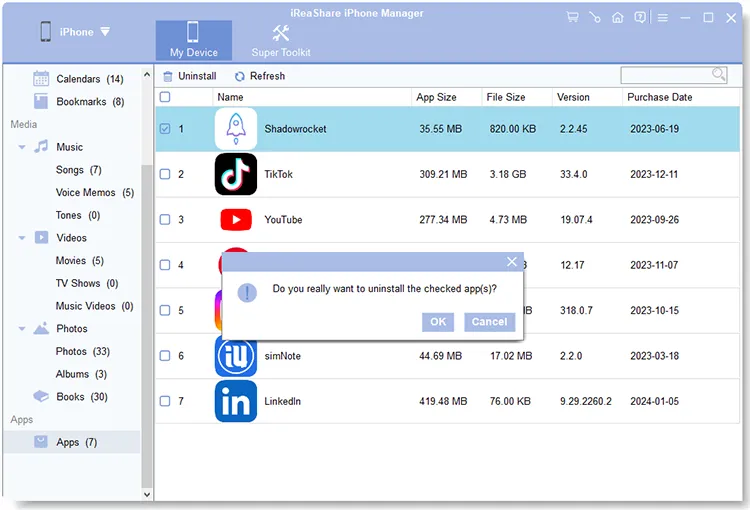Collapse the Music tree section
Screen dimensions: 750x510
22,147
